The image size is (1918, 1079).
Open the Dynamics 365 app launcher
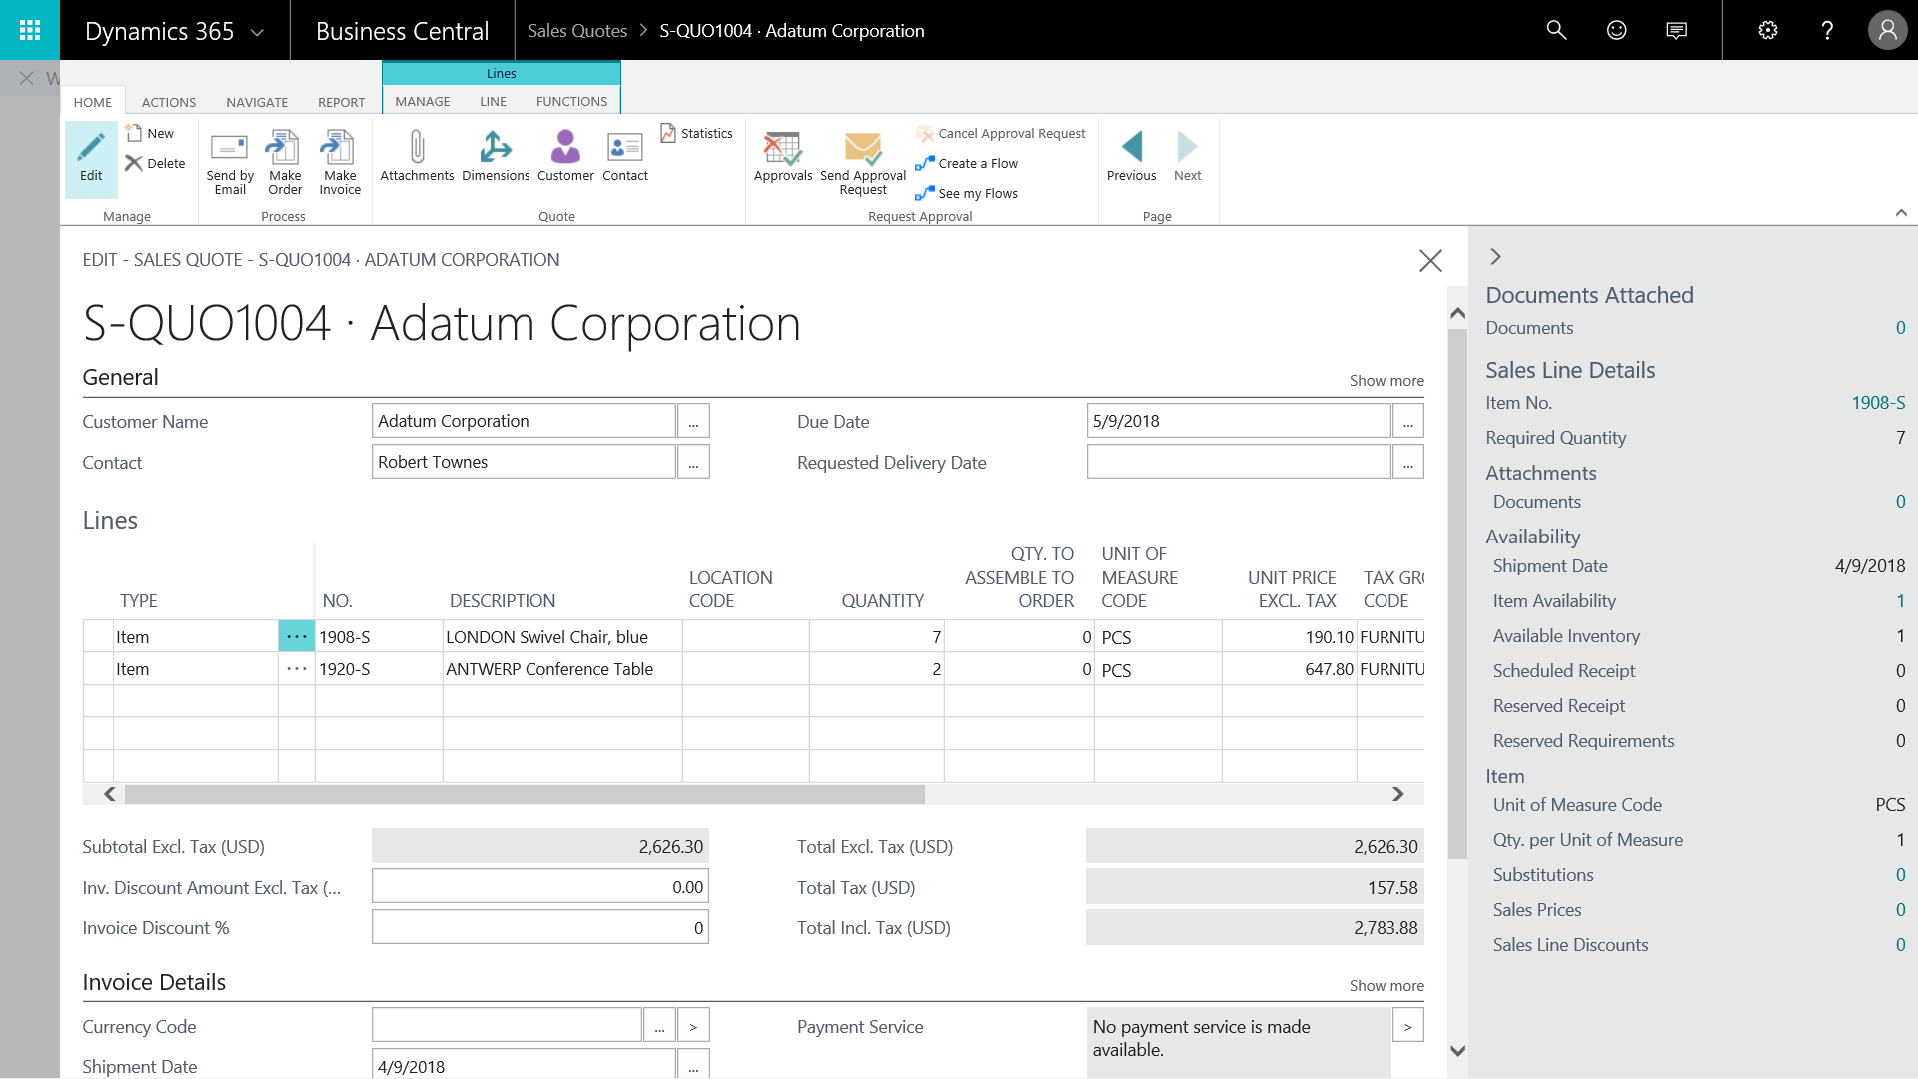[30, 30]
